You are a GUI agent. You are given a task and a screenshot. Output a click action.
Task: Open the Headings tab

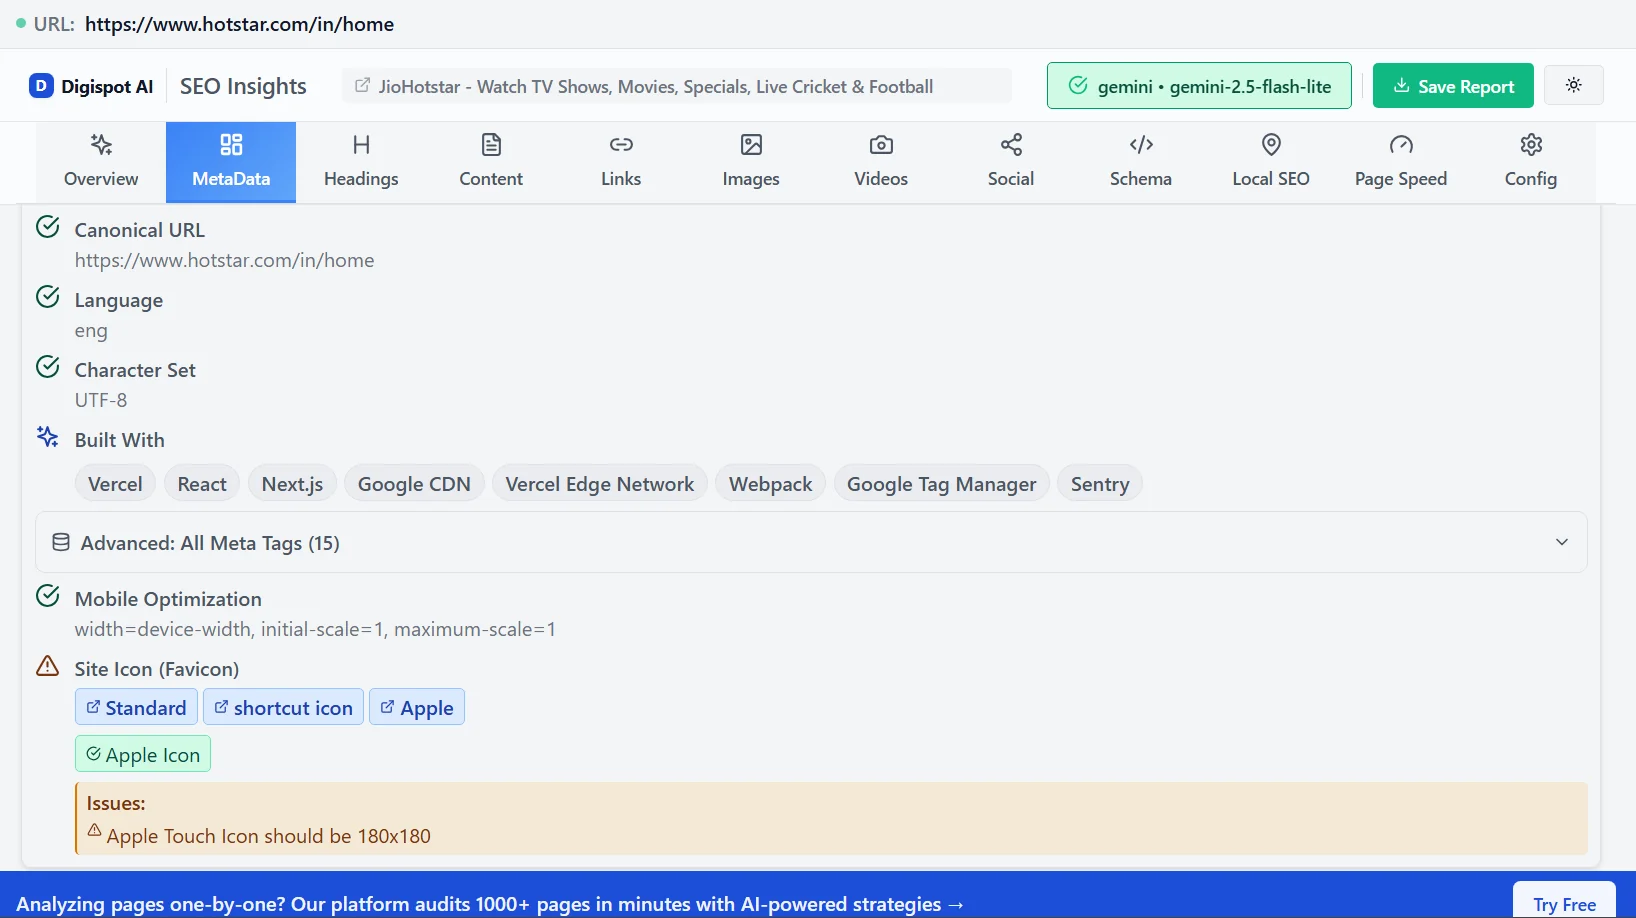[361, 162]
